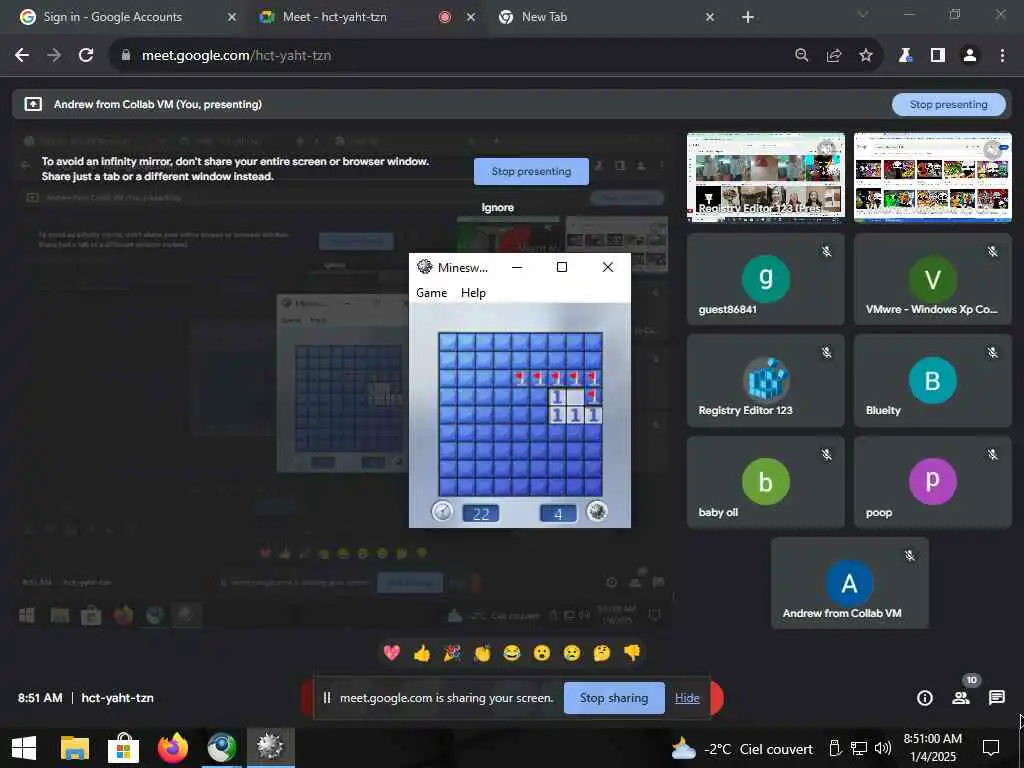
Task: Close the New Tab browser tab
Action: coord(710,17)
